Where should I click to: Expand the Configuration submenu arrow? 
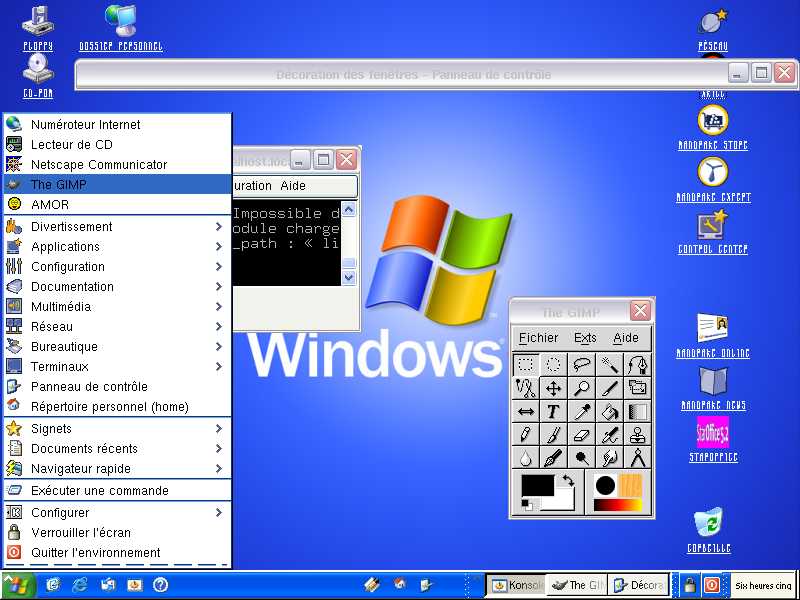[219, 266]
